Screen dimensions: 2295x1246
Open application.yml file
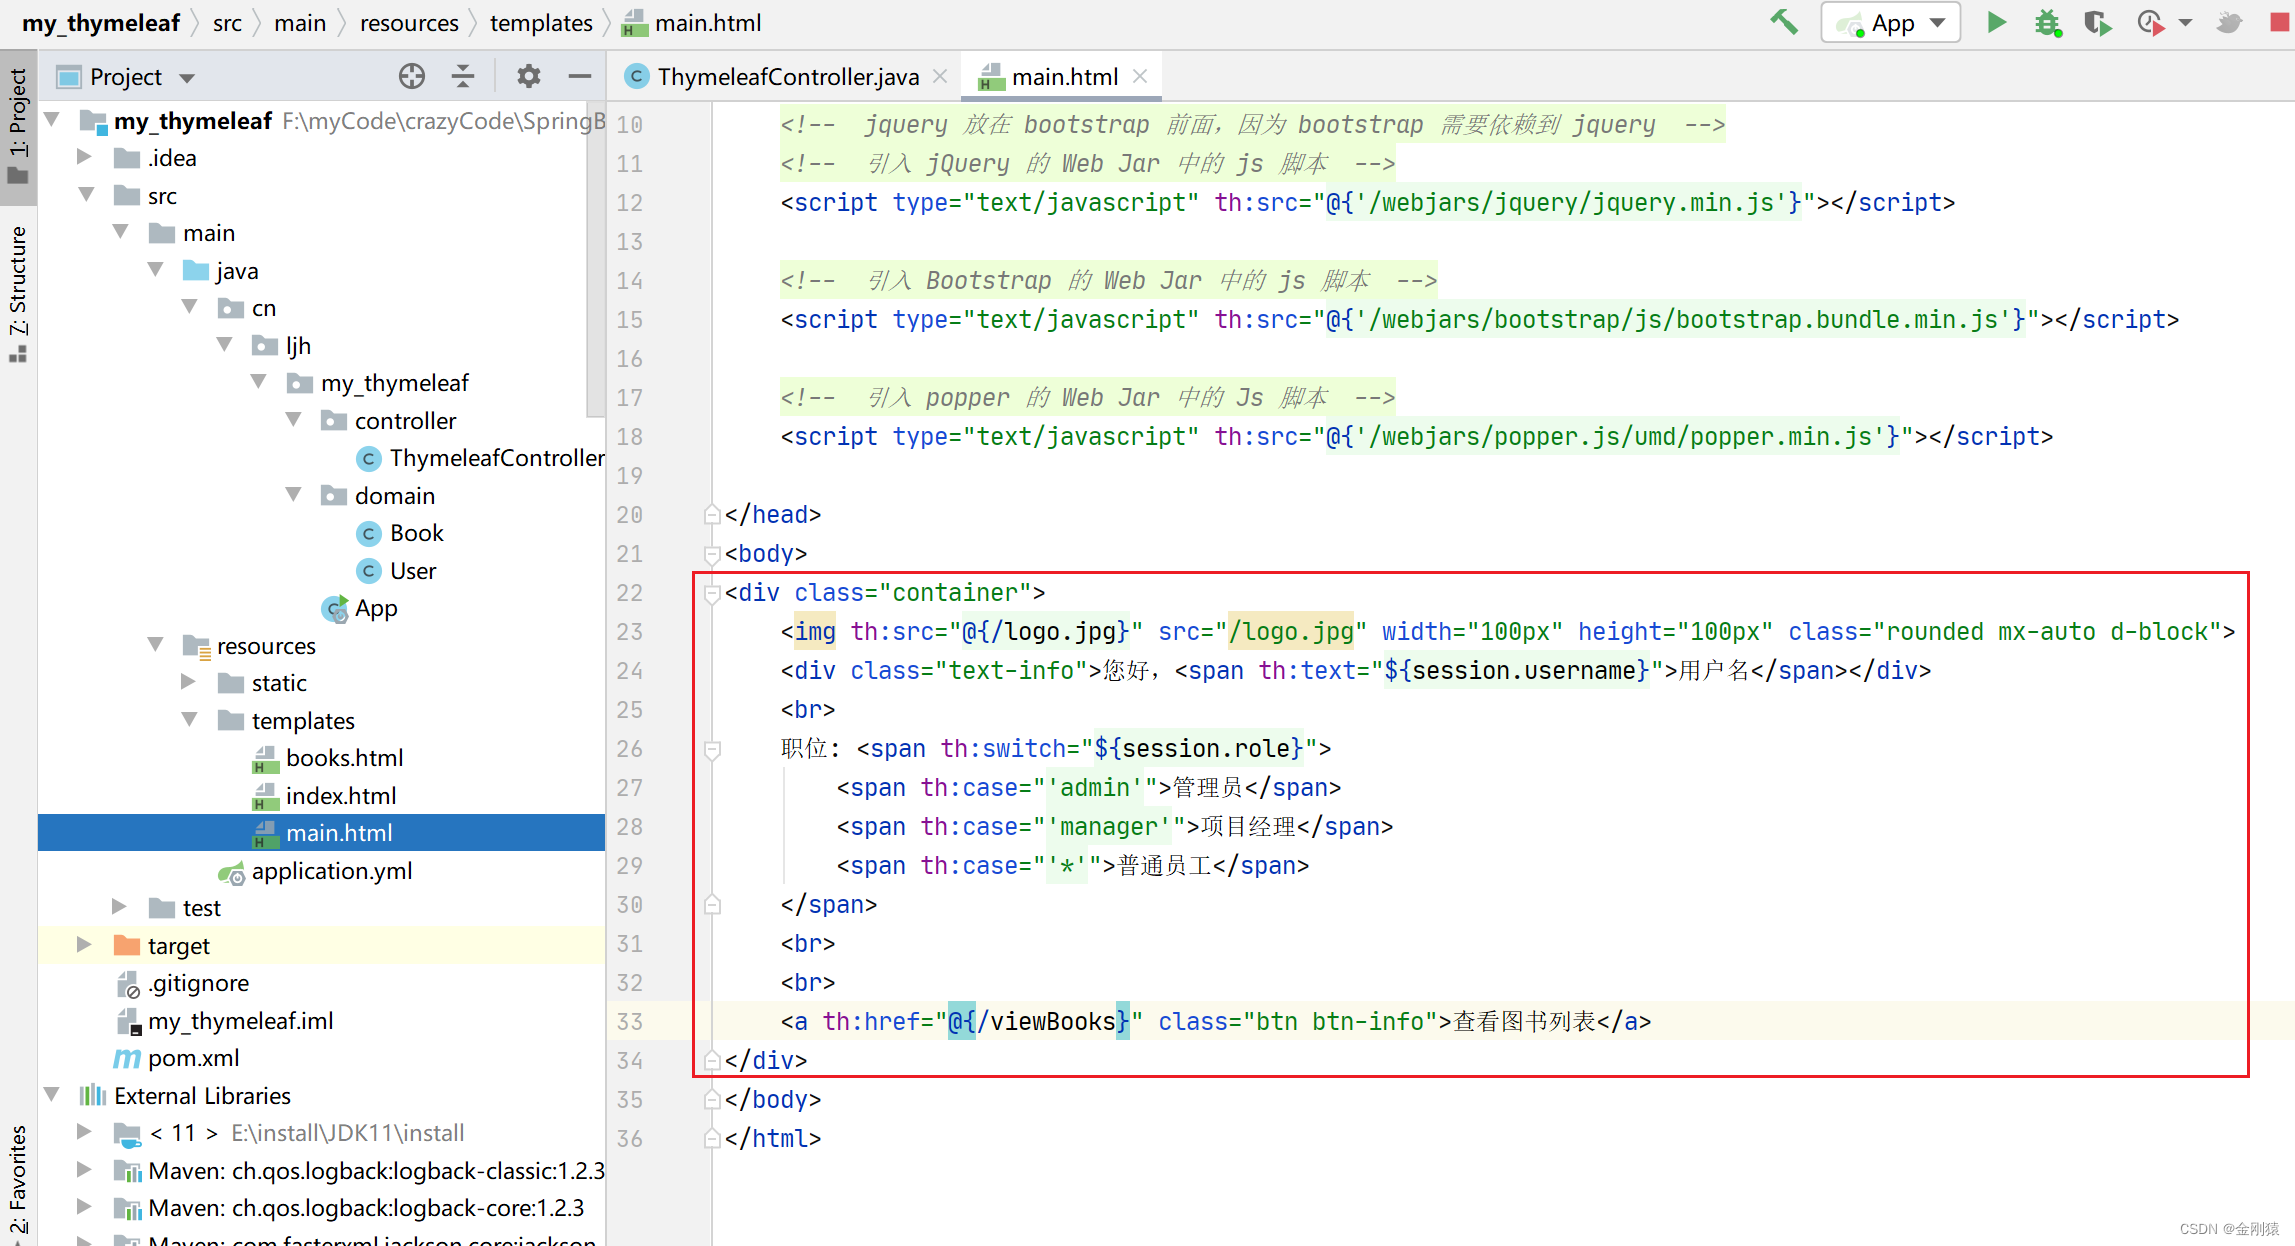click(316, 871)
